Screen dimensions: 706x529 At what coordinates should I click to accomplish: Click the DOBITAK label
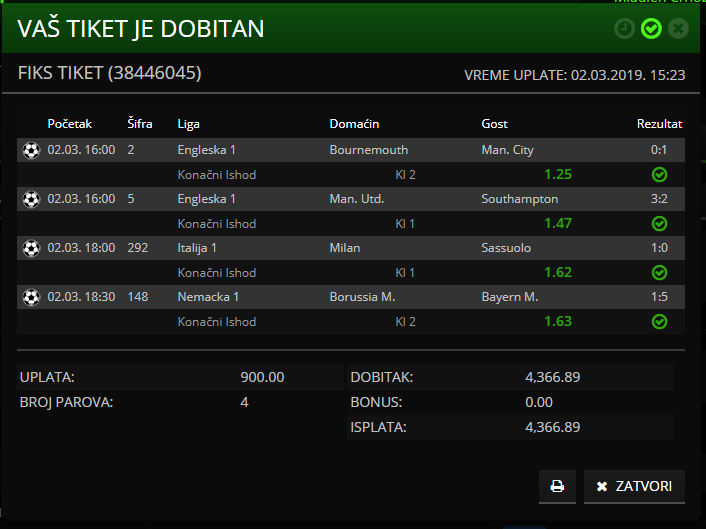click(381, 377)
